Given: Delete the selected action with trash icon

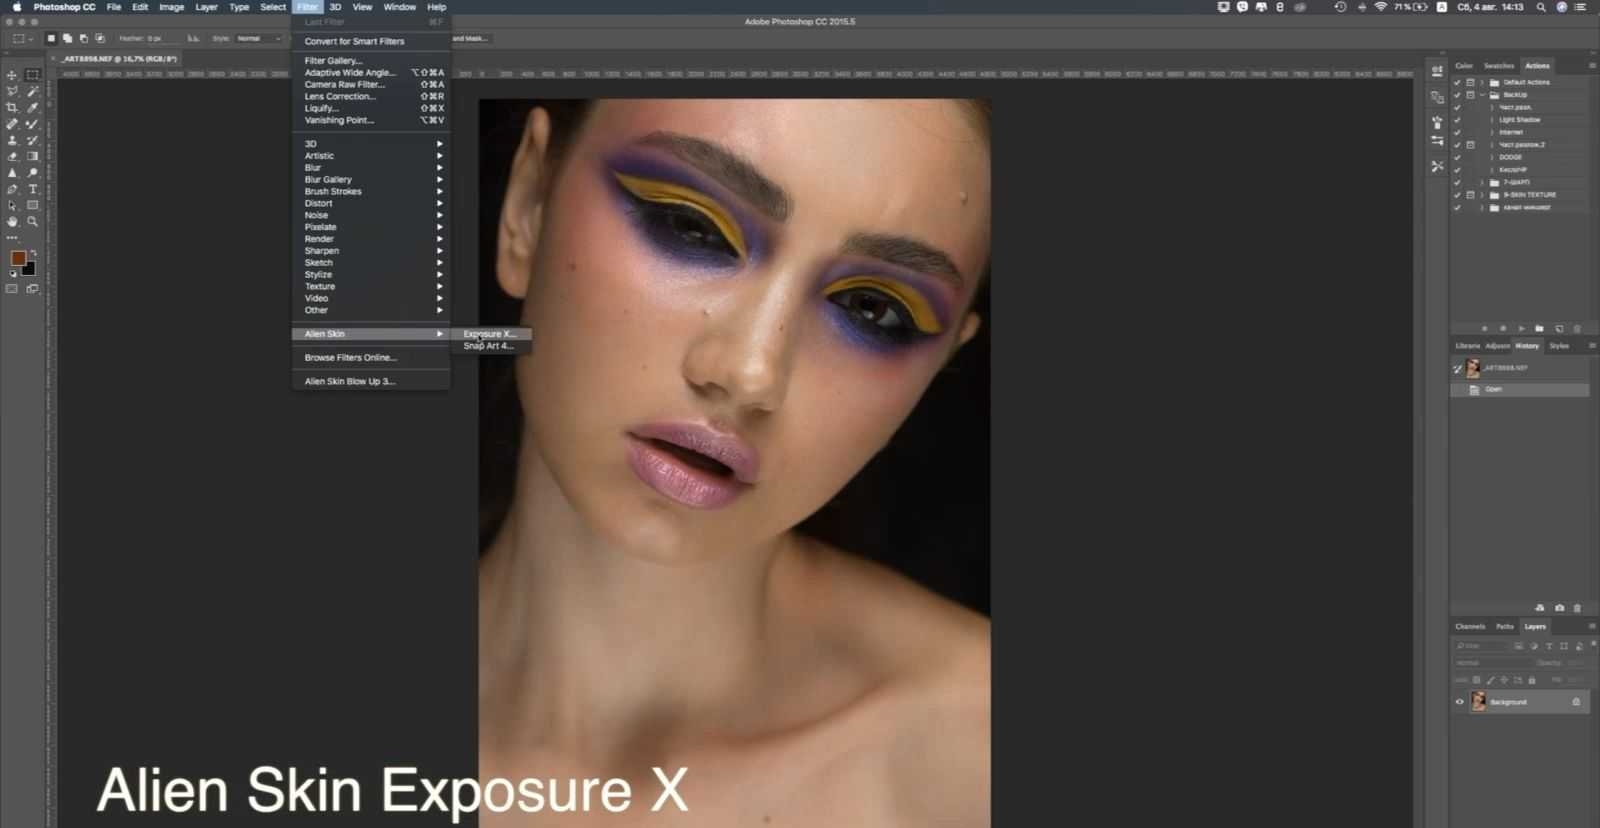Looking at the screenshot, I should (x=1577, y=328).
